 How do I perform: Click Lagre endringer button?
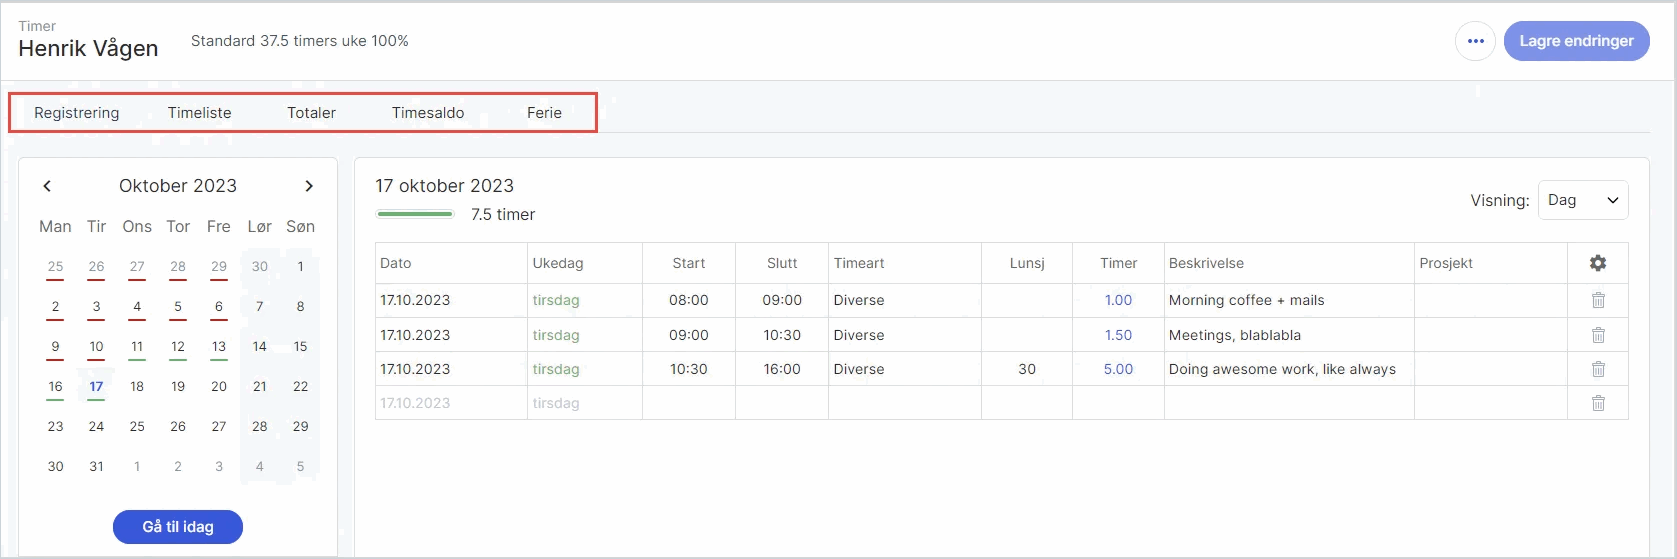point(1576,41)
